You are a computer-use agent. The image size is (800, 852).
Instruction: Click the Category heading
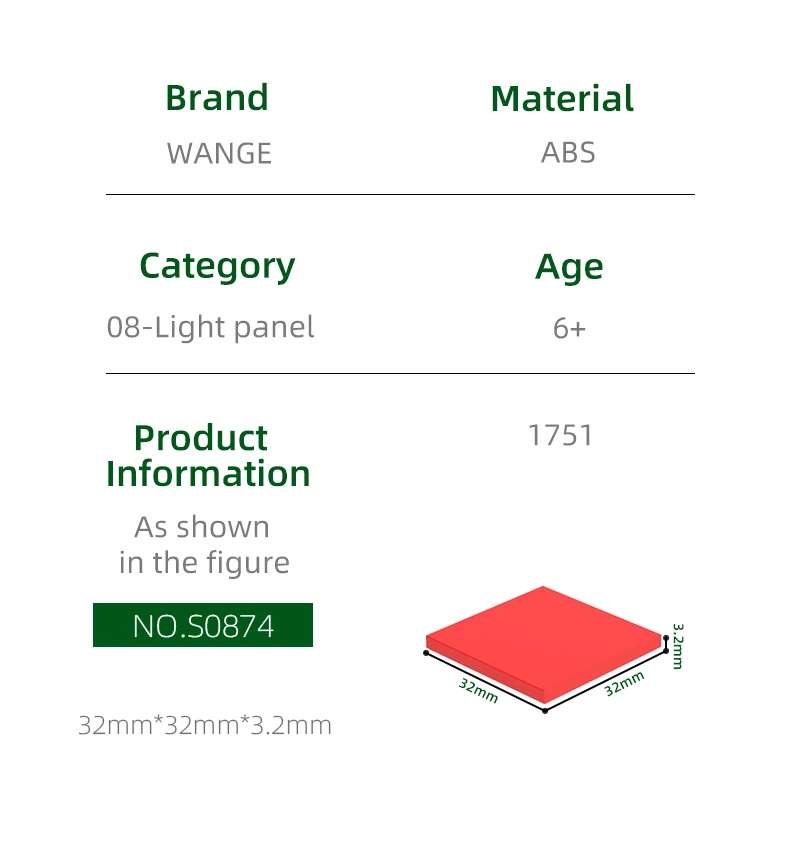click(x=217, y=267)
